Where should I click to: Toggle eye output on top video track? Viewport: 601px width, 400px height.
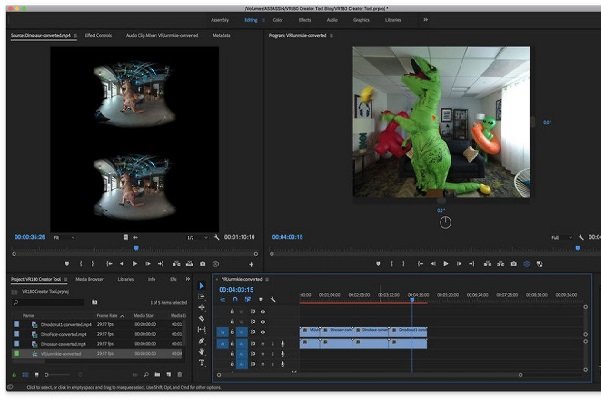(265, 311)
